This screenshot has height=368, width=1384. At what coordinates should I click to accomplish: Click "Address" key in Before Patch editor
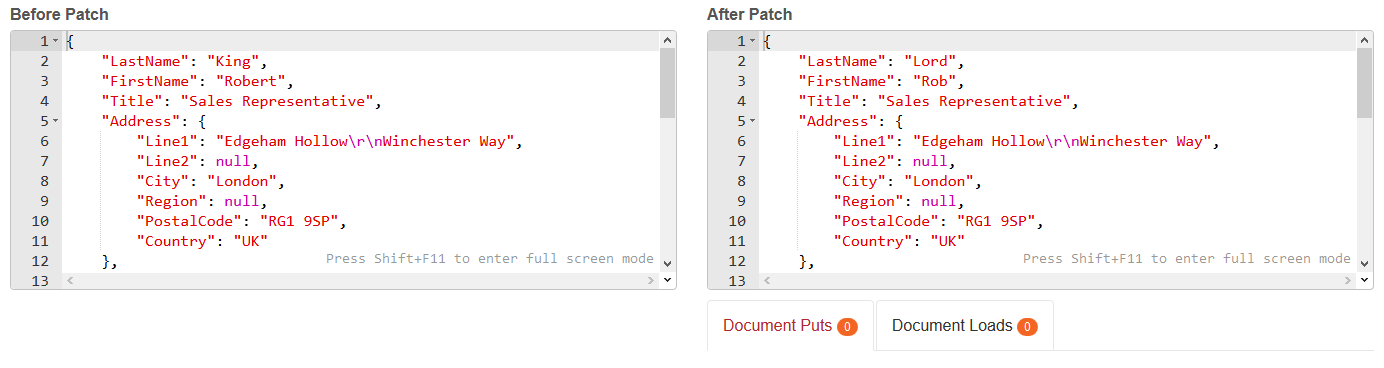(141, 121)
